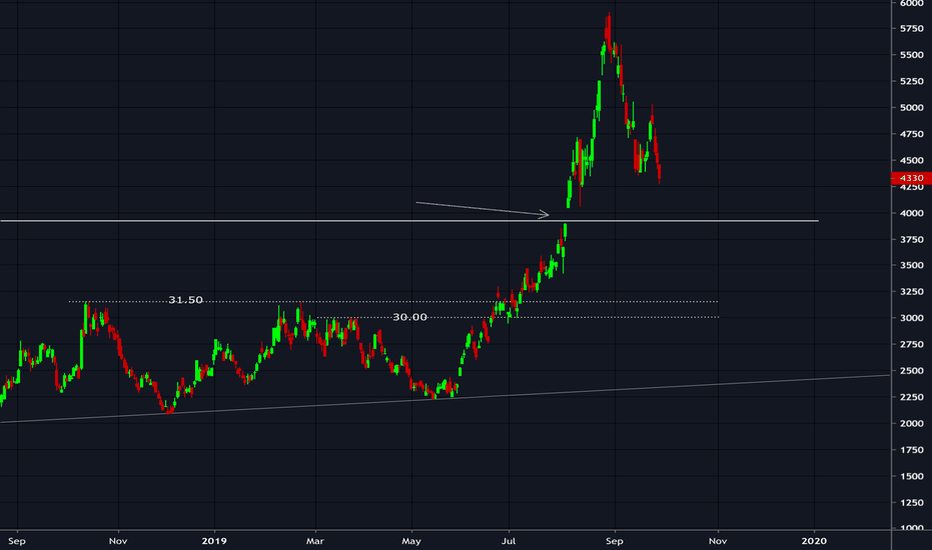Select the dotted horizontal line at 31.50
Screen dimensions: 932x550
tap(393, 301)
